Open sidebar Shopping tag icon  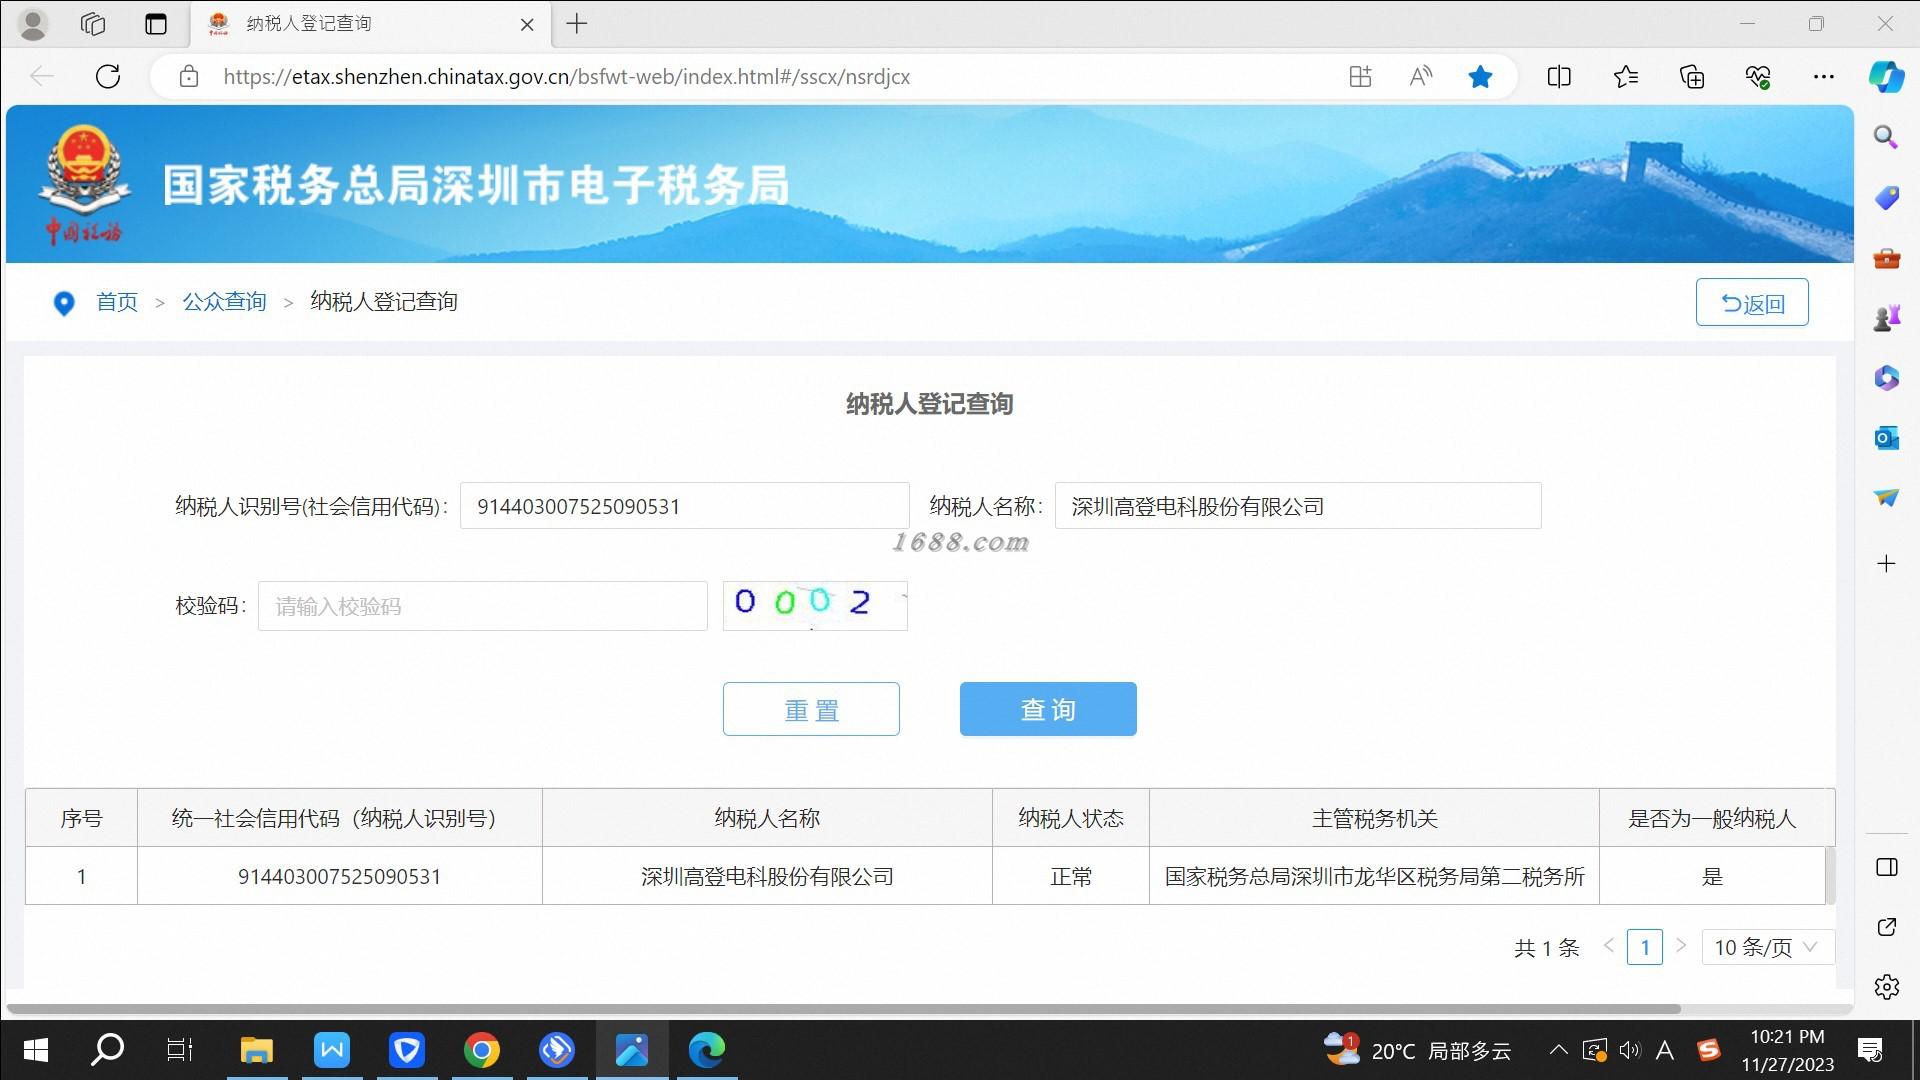point(1886,198)
